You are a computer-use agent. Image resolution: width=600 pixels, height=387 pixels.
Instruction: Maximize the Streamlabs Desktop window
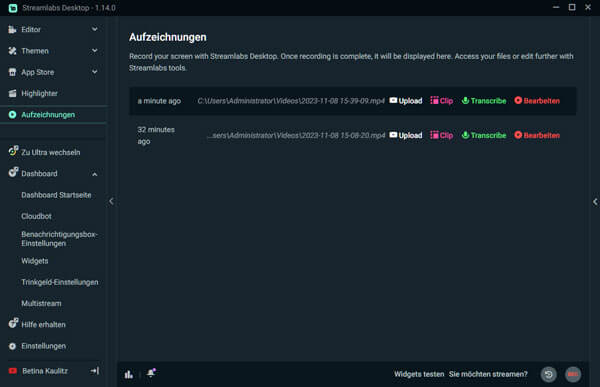[572, 7]
